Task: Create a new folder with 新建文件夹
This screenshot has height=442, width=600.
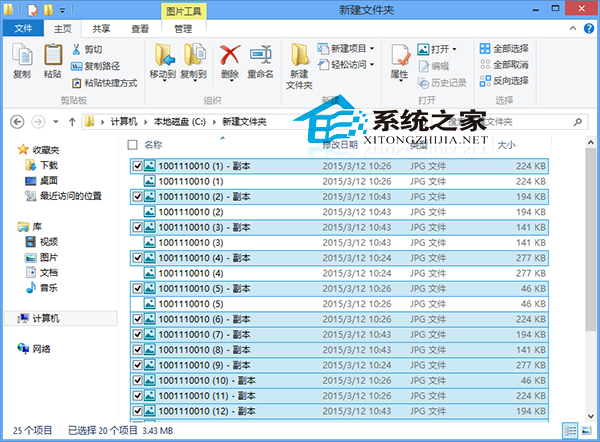Action: click(299, 66)
